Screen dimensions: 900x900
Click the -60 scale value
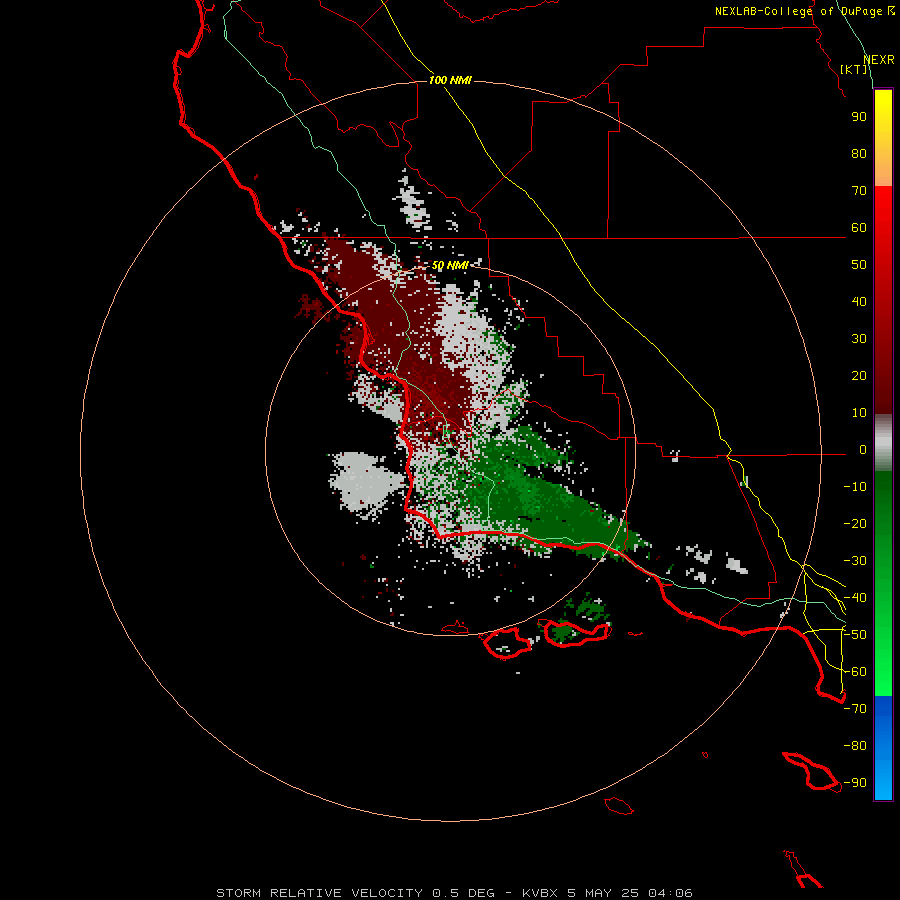[x=855, y=672]
